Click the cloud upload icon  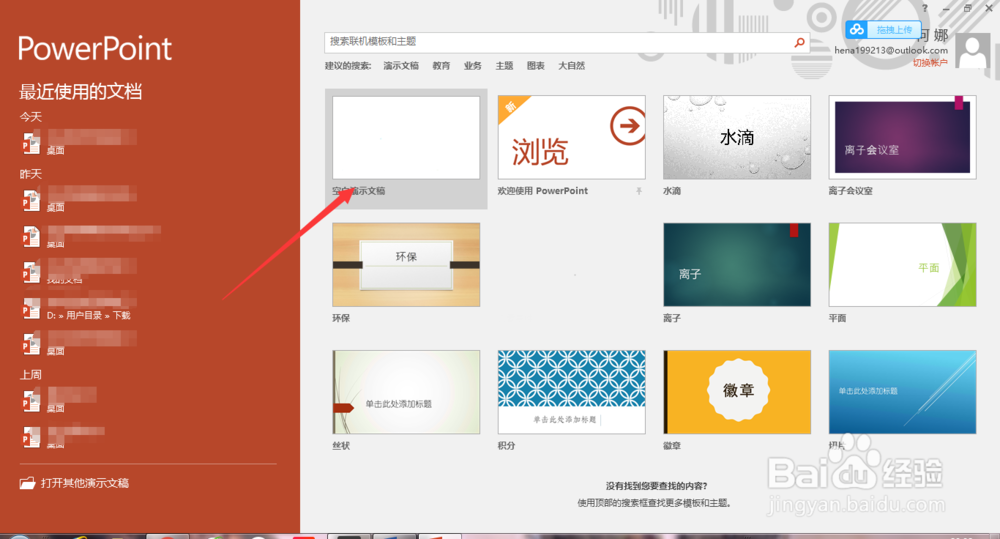(x=857, y=29)
